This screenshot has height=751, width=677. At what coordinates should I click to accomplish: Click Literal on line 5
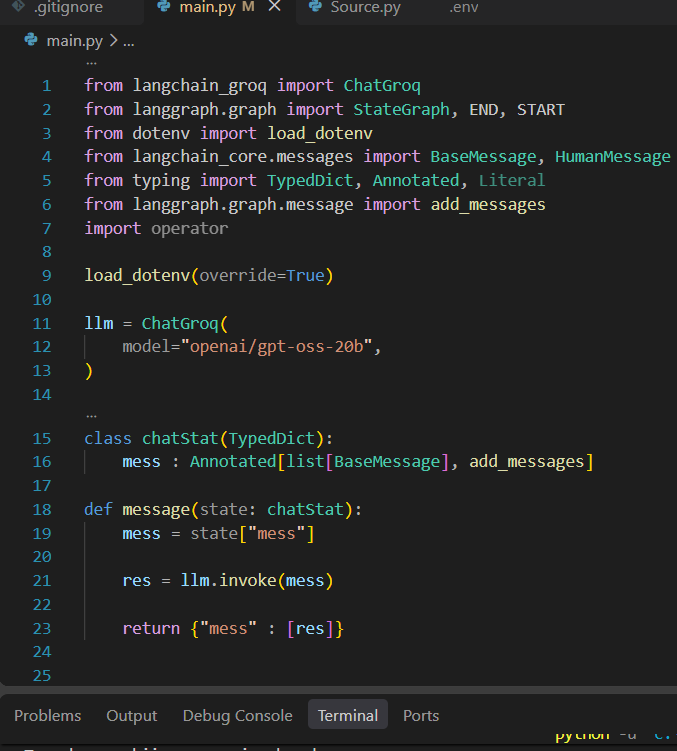[x=512, y=181]
